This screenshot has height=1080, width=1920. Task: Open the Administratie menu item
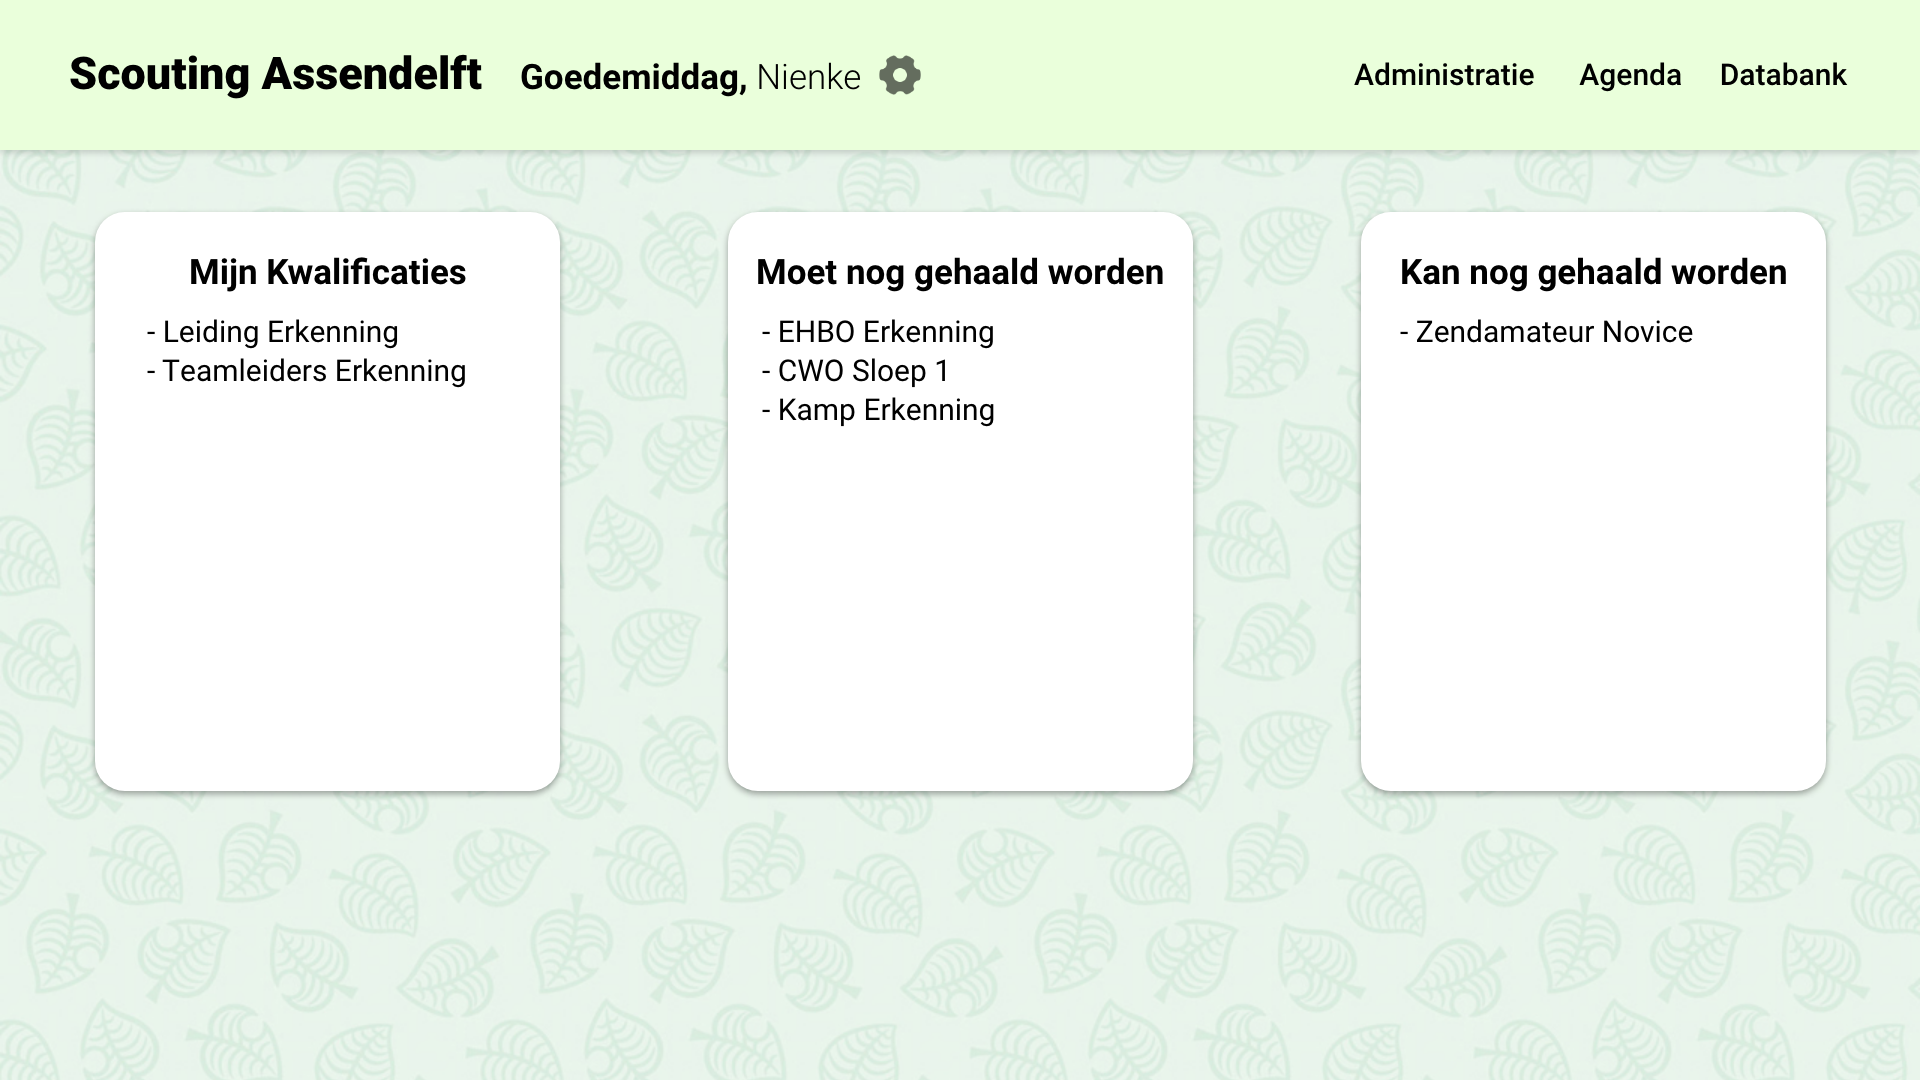pyautogui.click(x=1443, y=75)
